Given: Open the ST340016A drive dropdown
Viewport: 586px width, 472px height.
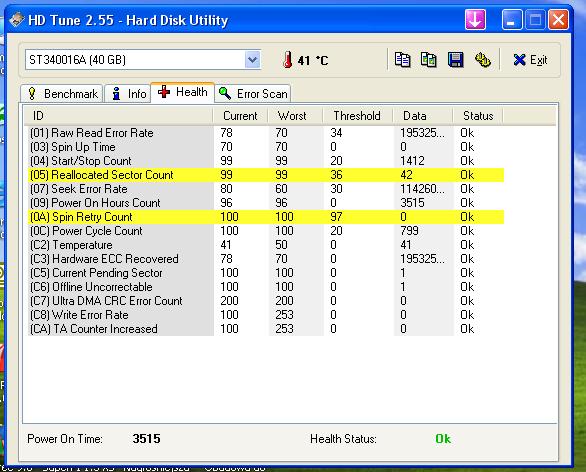Looking at the screenshot, I should [x=252, y=59].
